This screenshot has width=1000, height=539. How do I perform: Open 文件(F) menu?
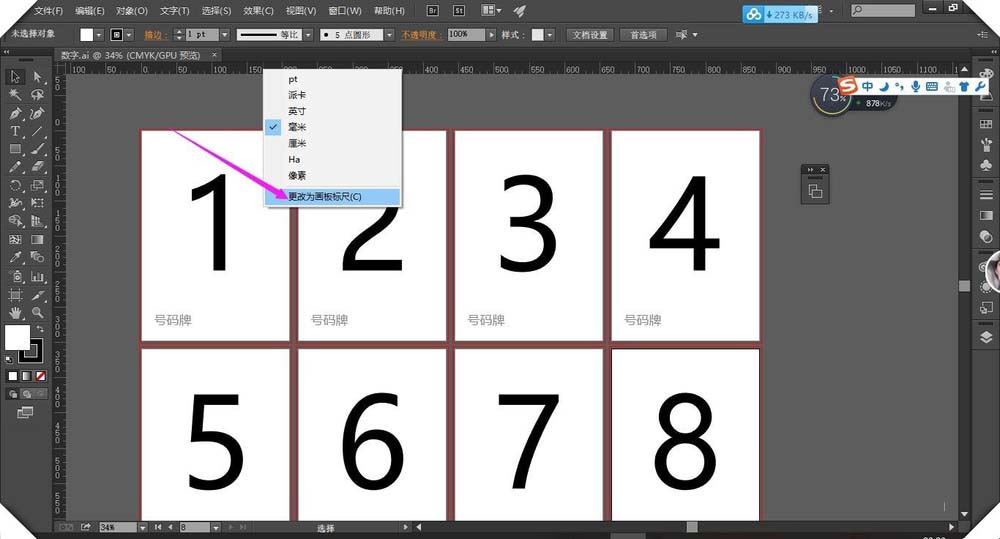tap(48, 11)
